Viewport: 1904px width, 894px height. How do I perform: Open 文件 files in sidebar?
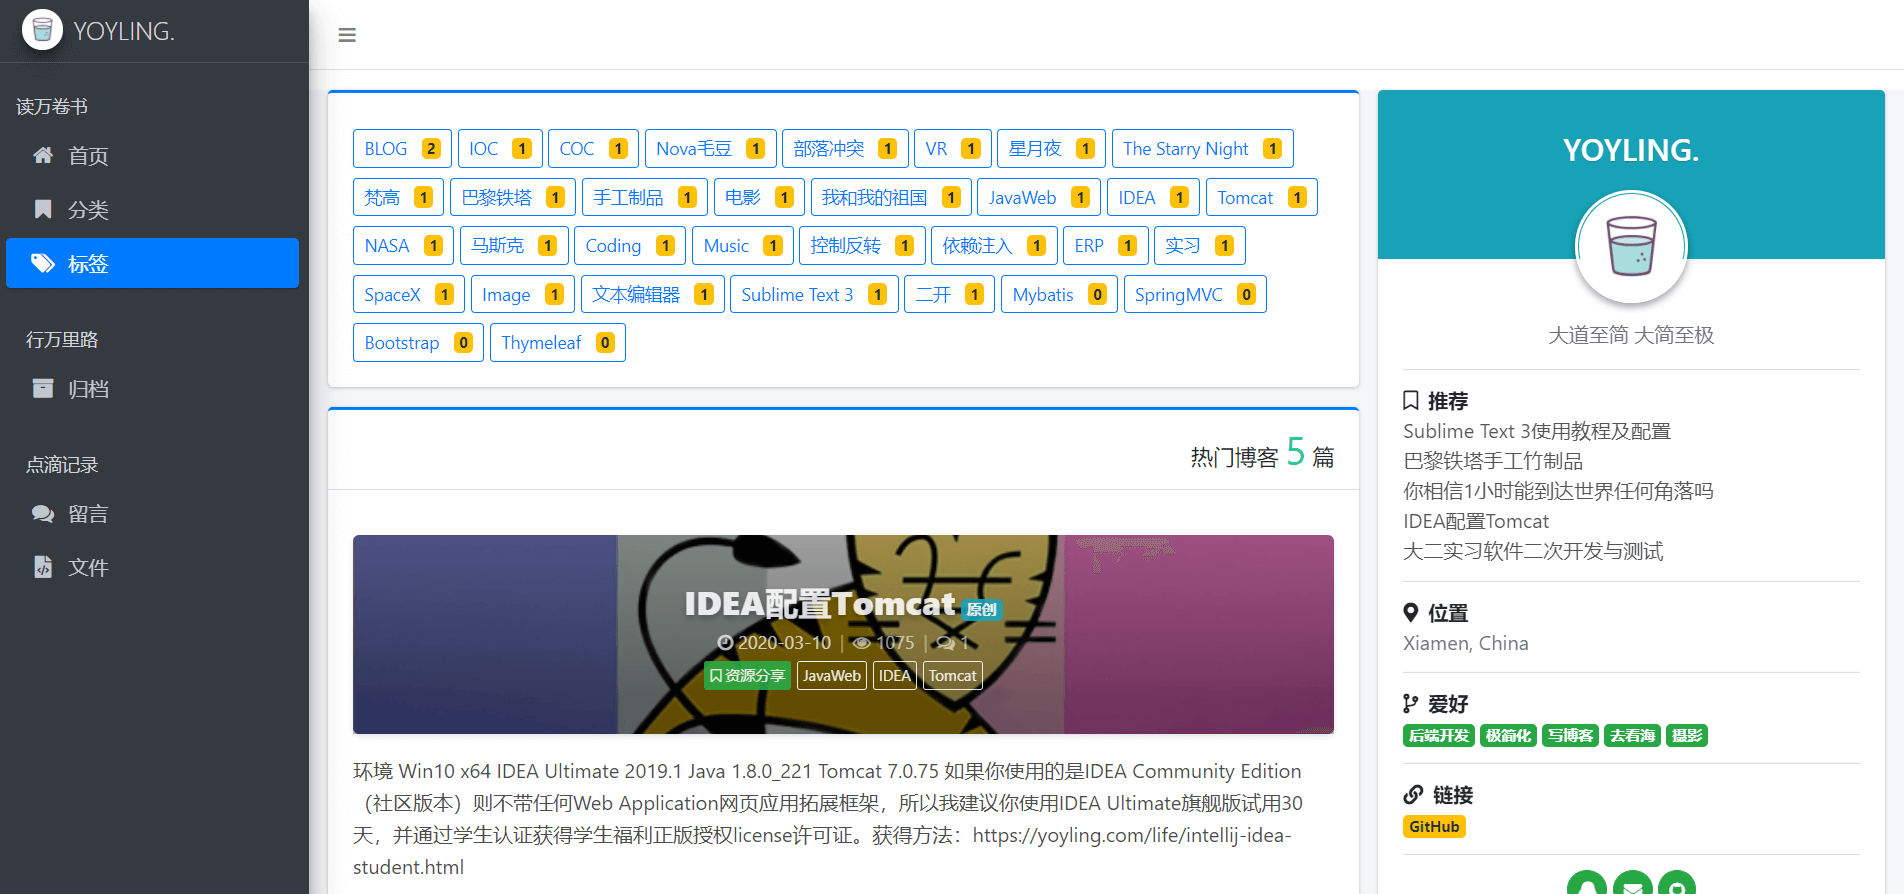point(153,568)
